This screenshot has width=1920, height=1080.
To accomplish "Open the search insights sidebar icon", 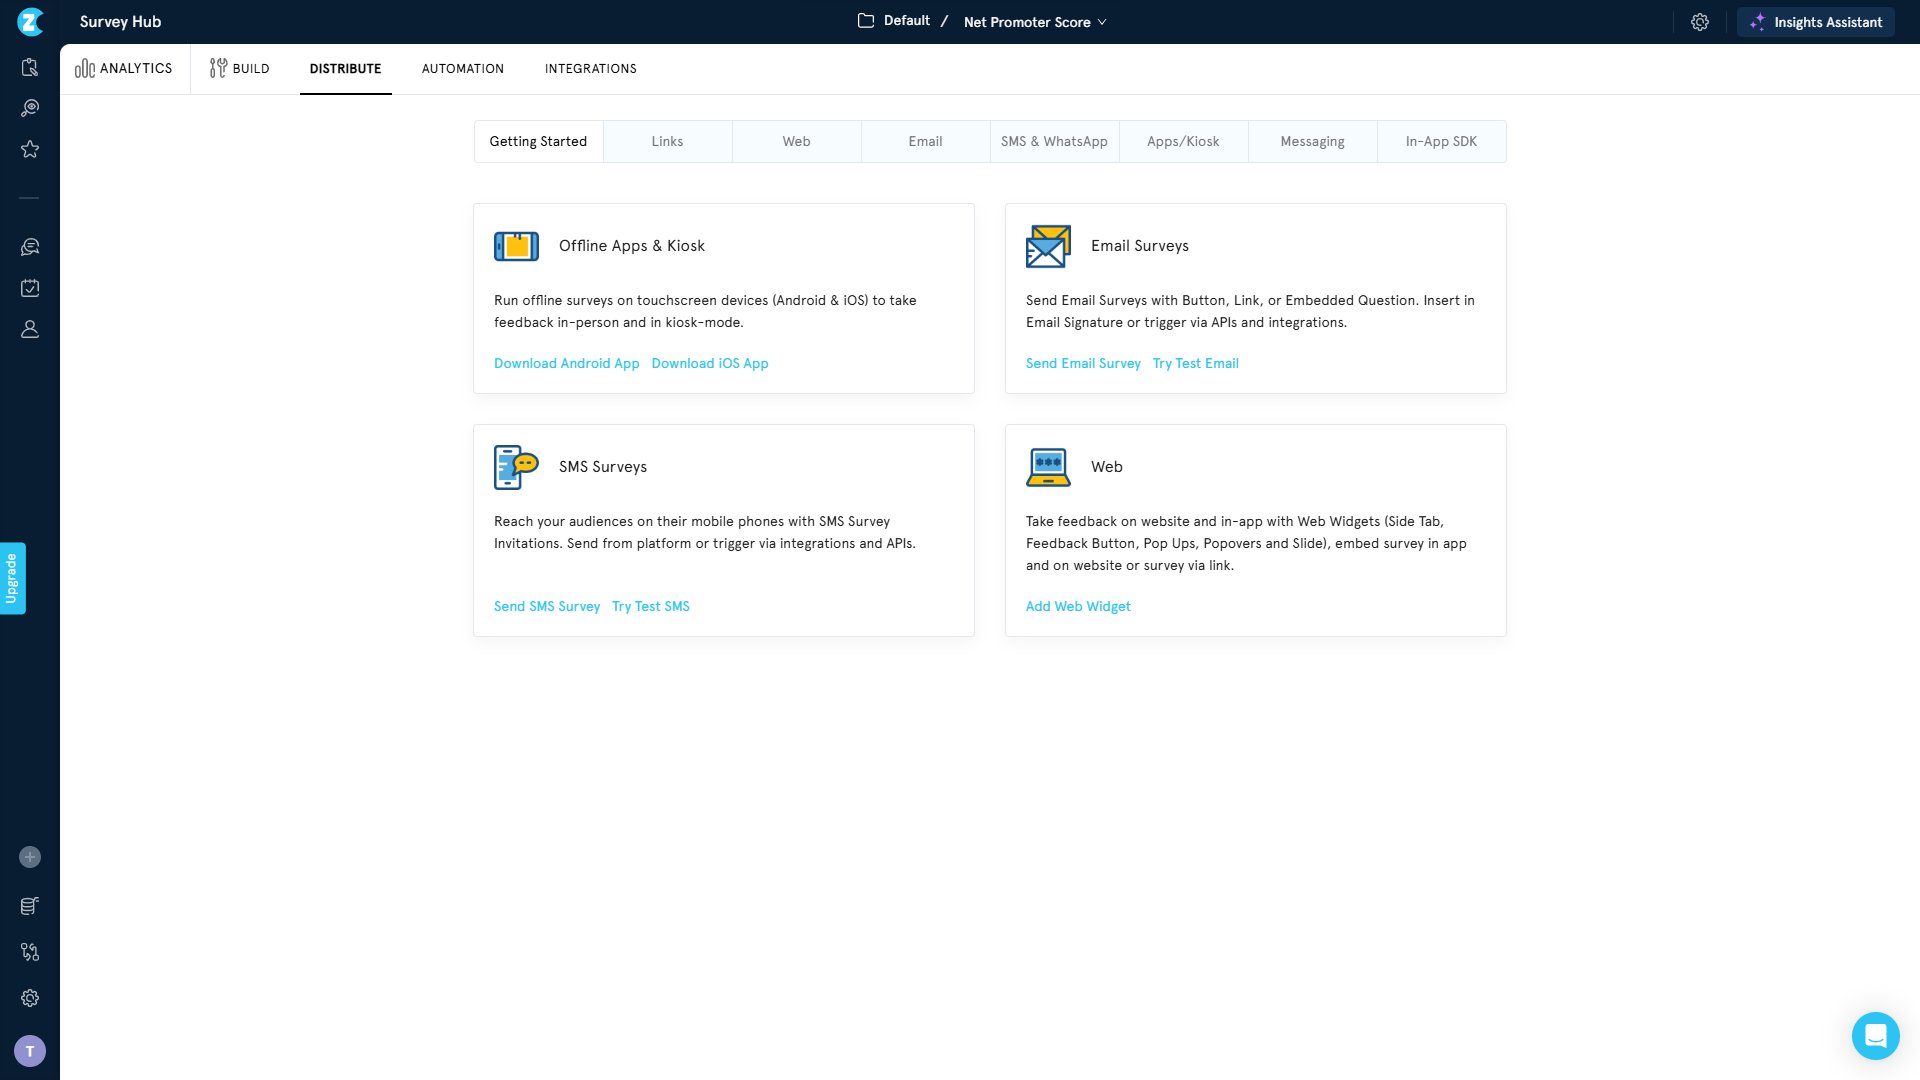I will (x=30, y=108).
